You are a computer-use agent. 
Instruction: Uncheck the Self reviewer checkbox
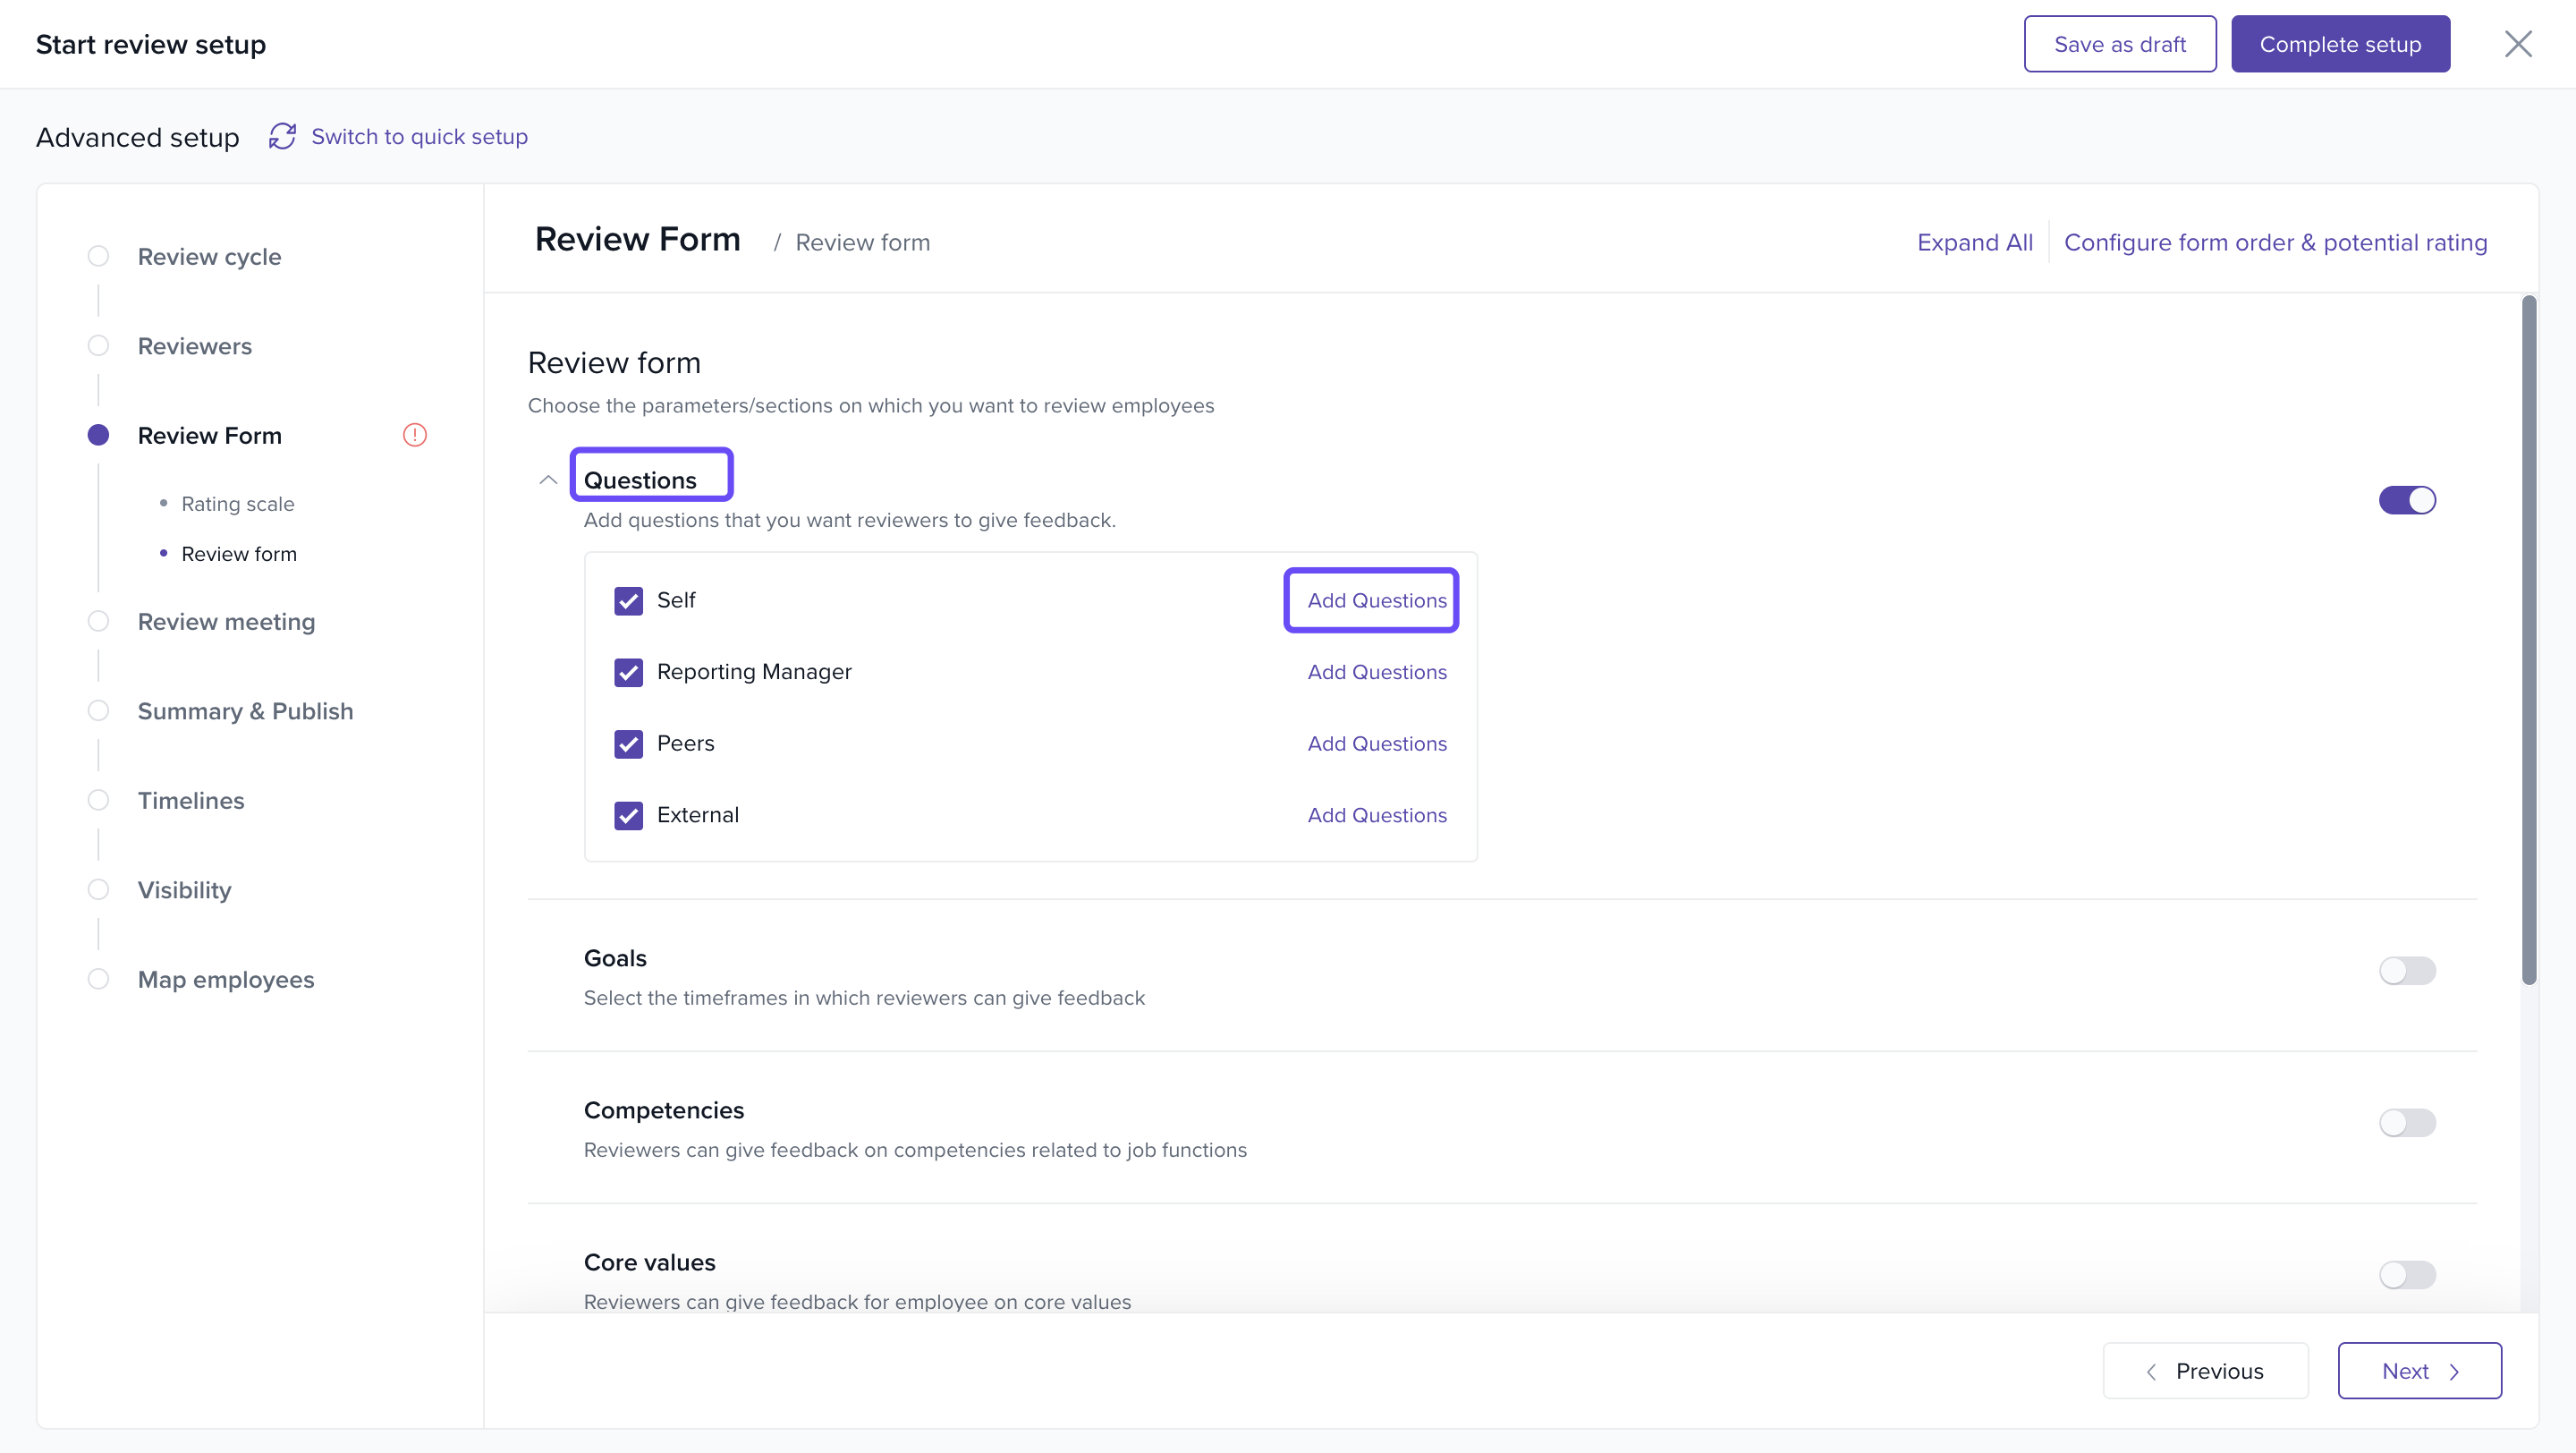pos(628,601)
